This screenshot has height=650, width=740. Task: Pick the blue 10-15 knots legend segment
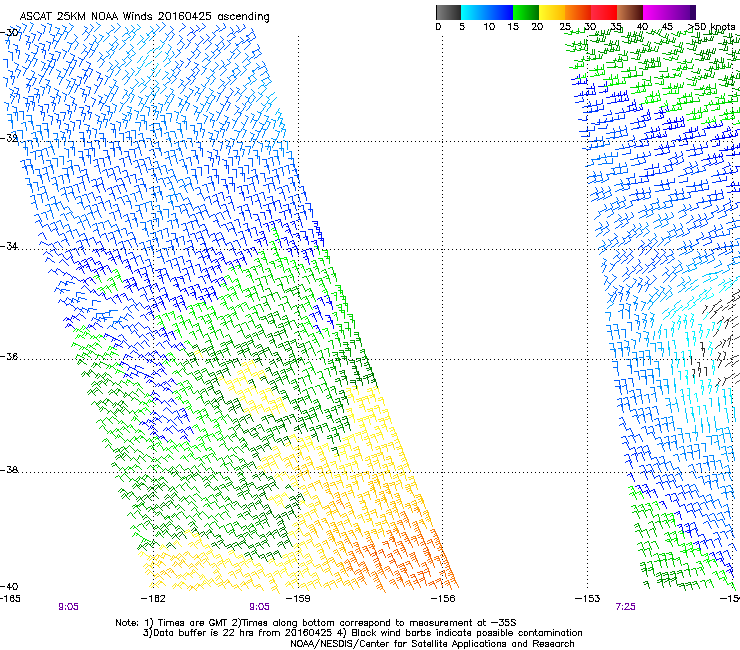click(x=499, y=12)
